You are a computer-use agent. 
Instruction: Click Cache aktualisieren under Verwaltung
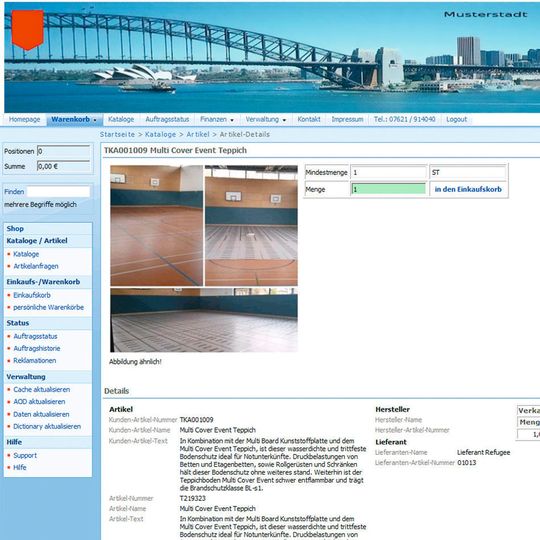coord(42,390)
